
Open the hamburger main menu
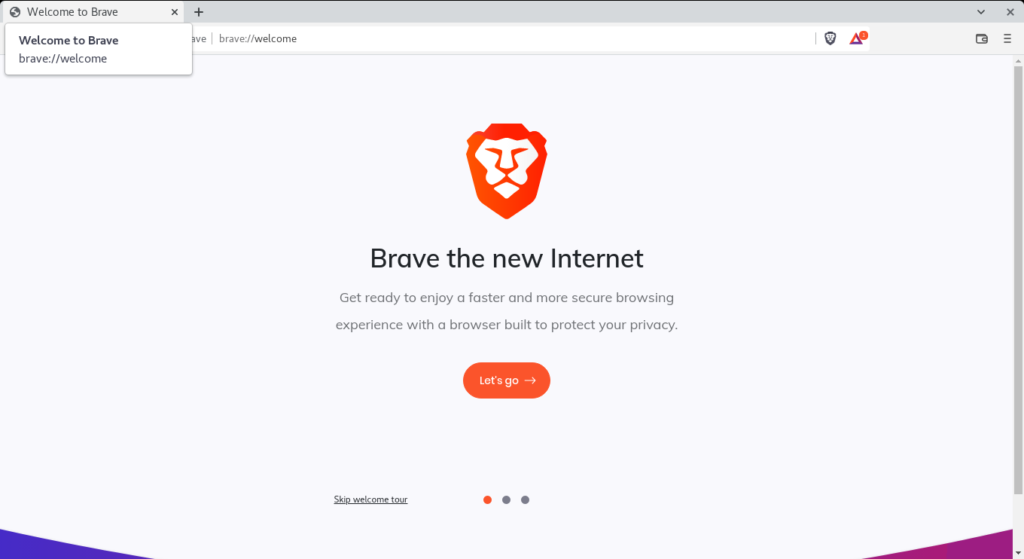(x=1007, y=39)
